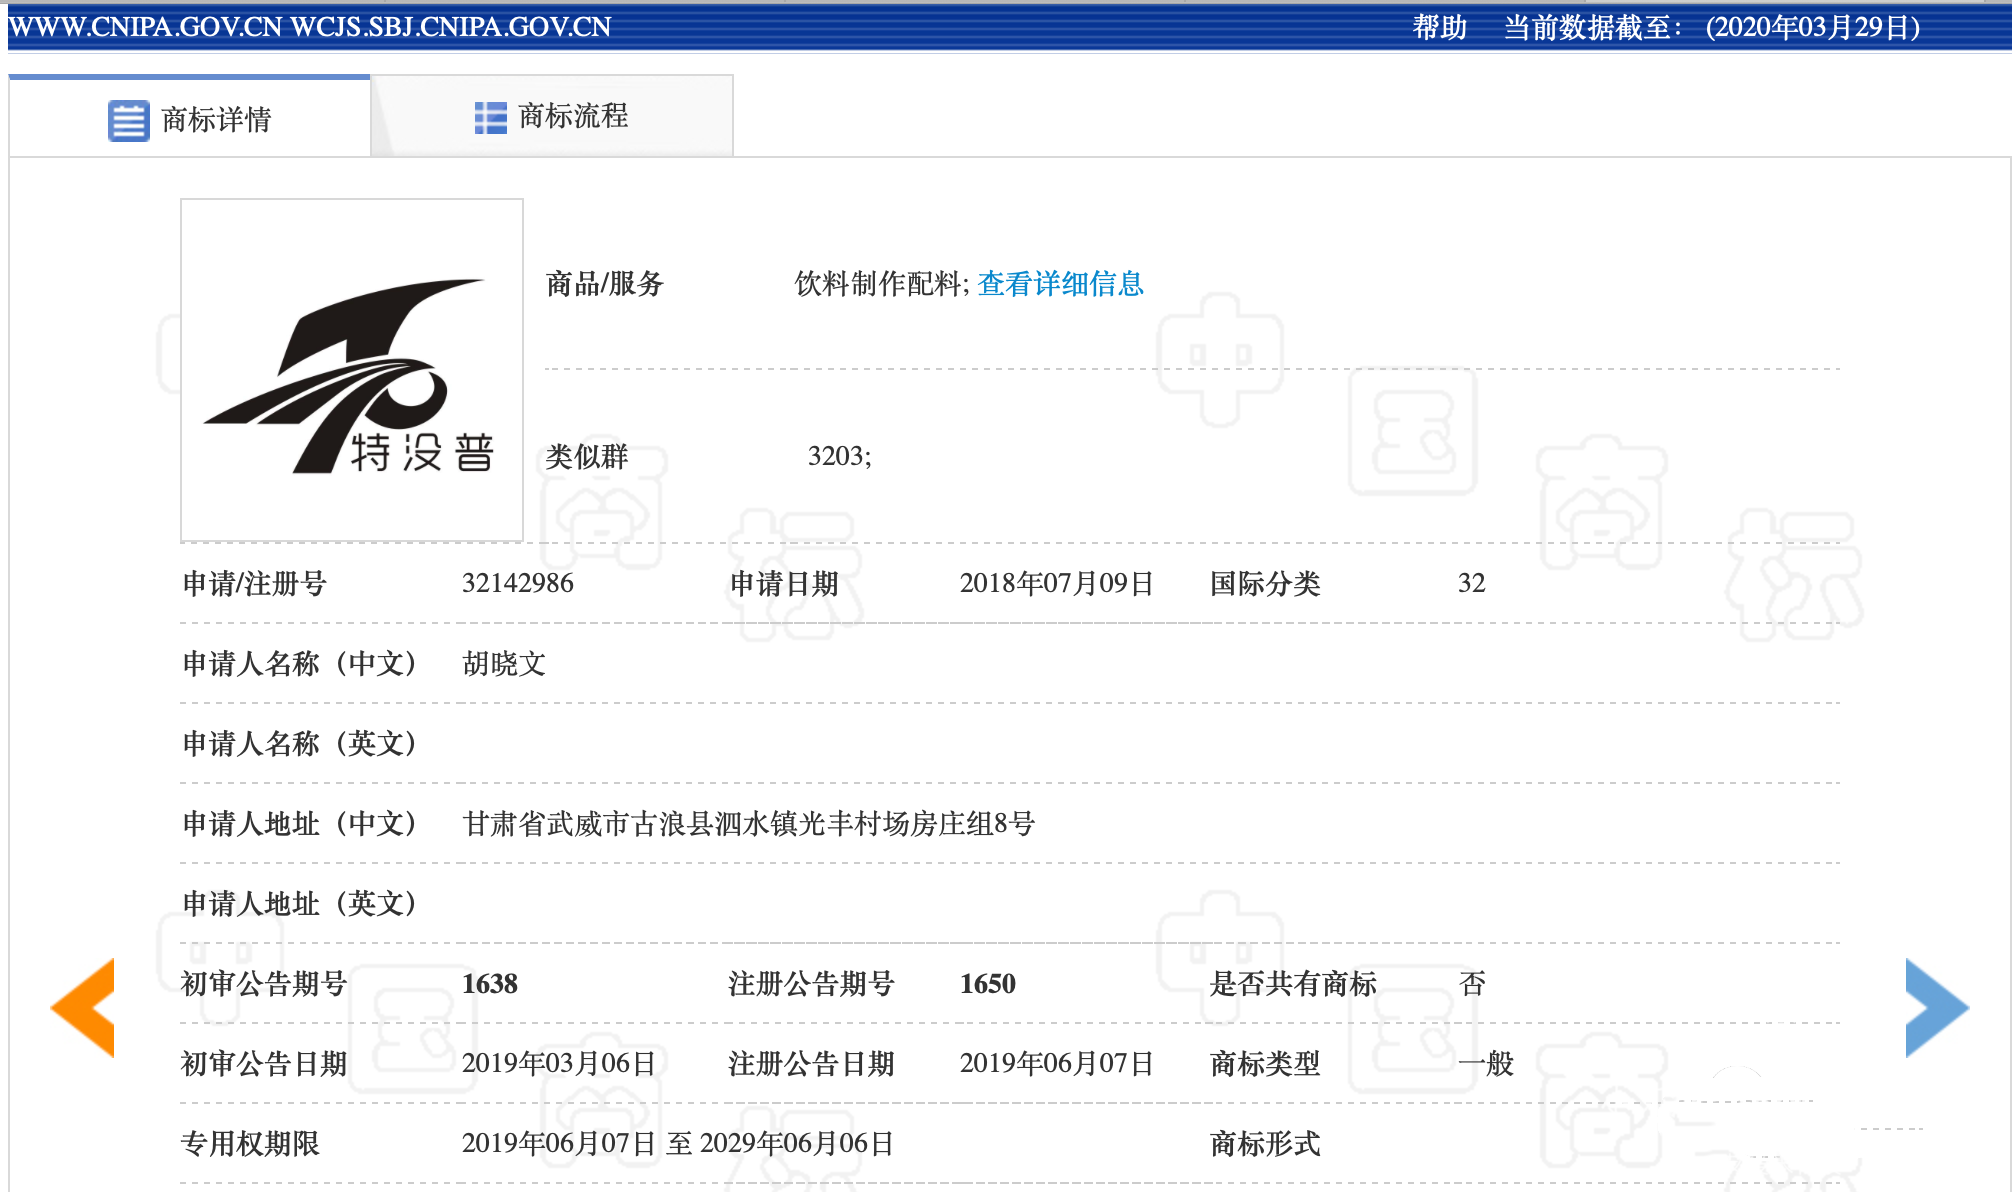Click the 申请人名称（中文） label

click(300, 663)
